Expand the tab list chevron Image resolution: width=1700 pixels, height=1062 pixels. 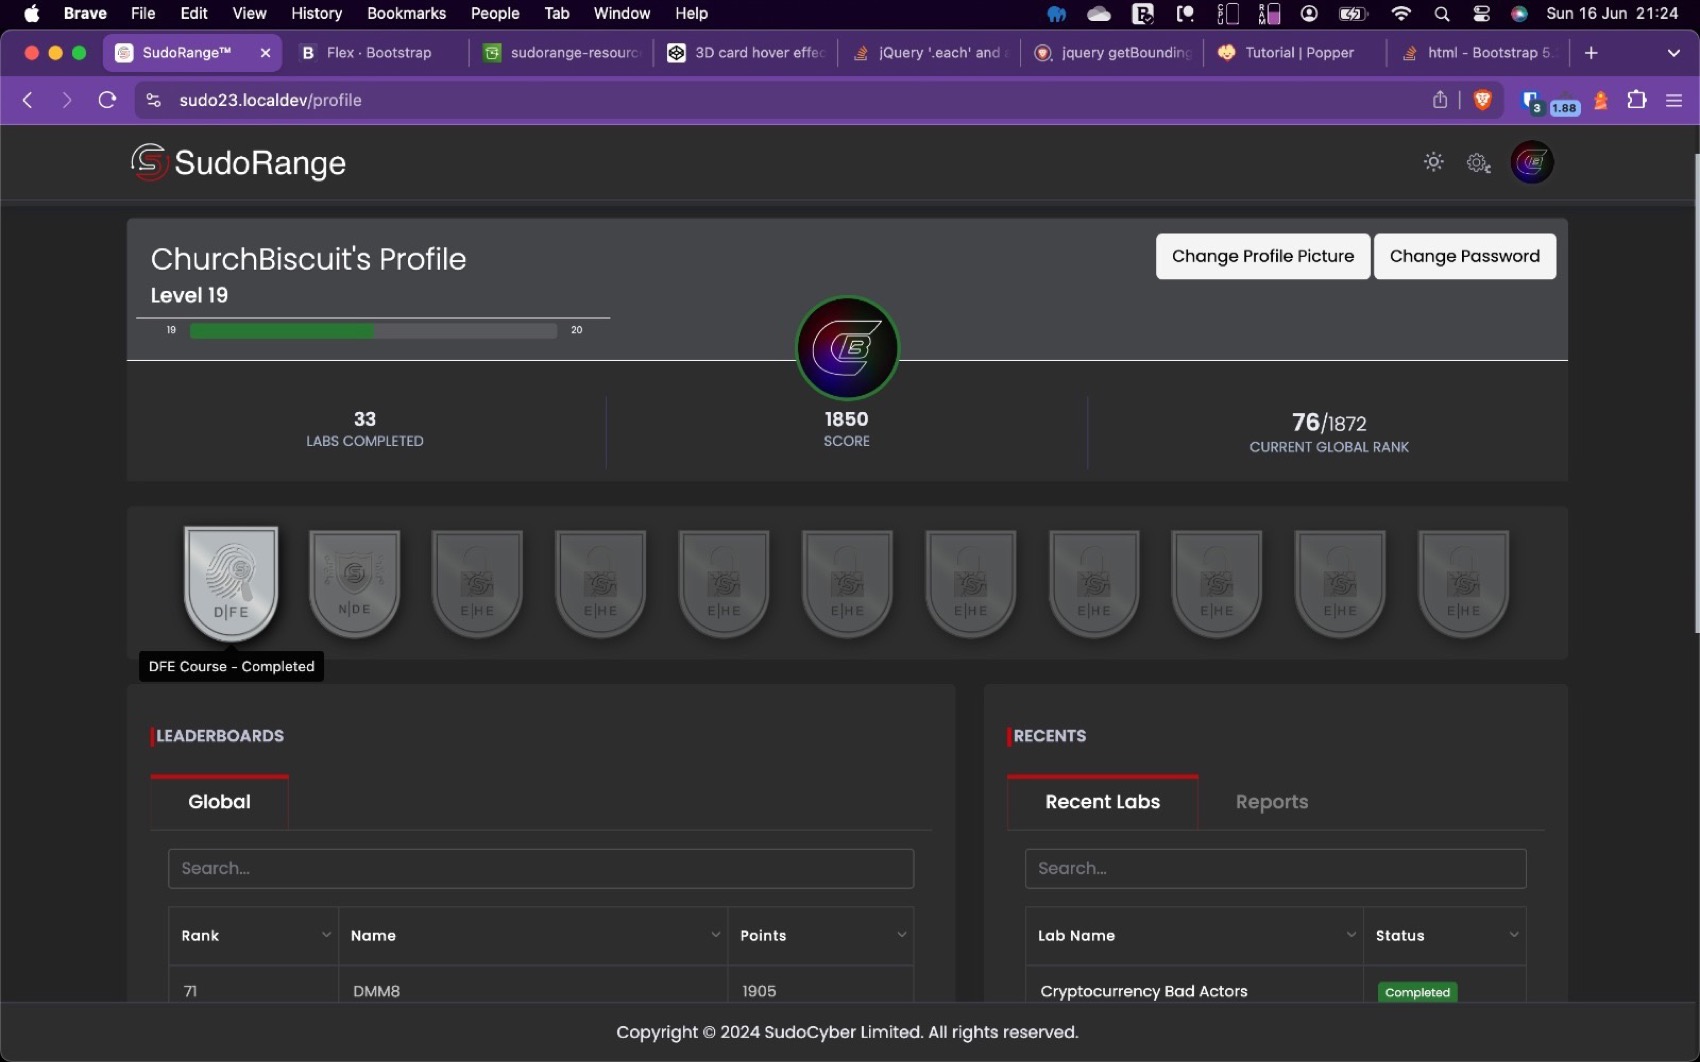click(x=1673, y=53)
